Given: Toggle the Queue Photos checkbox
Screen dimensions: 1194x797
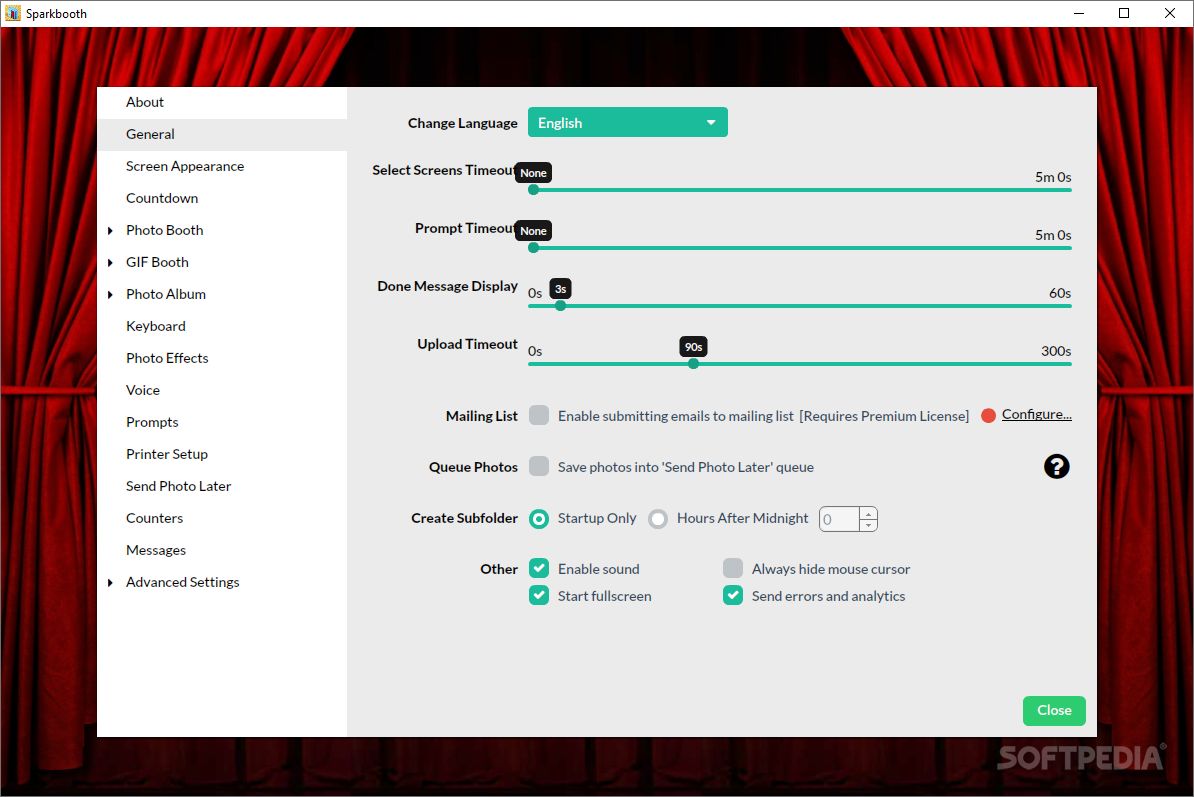Looking at the screenshot, I should (x=539, y=466).
